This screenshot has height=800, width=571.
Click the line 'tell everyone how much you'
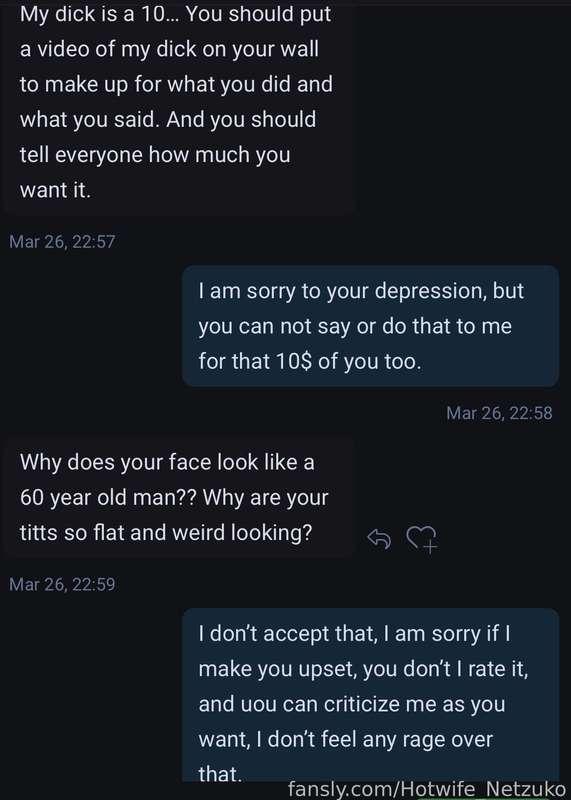coord(155,155)
